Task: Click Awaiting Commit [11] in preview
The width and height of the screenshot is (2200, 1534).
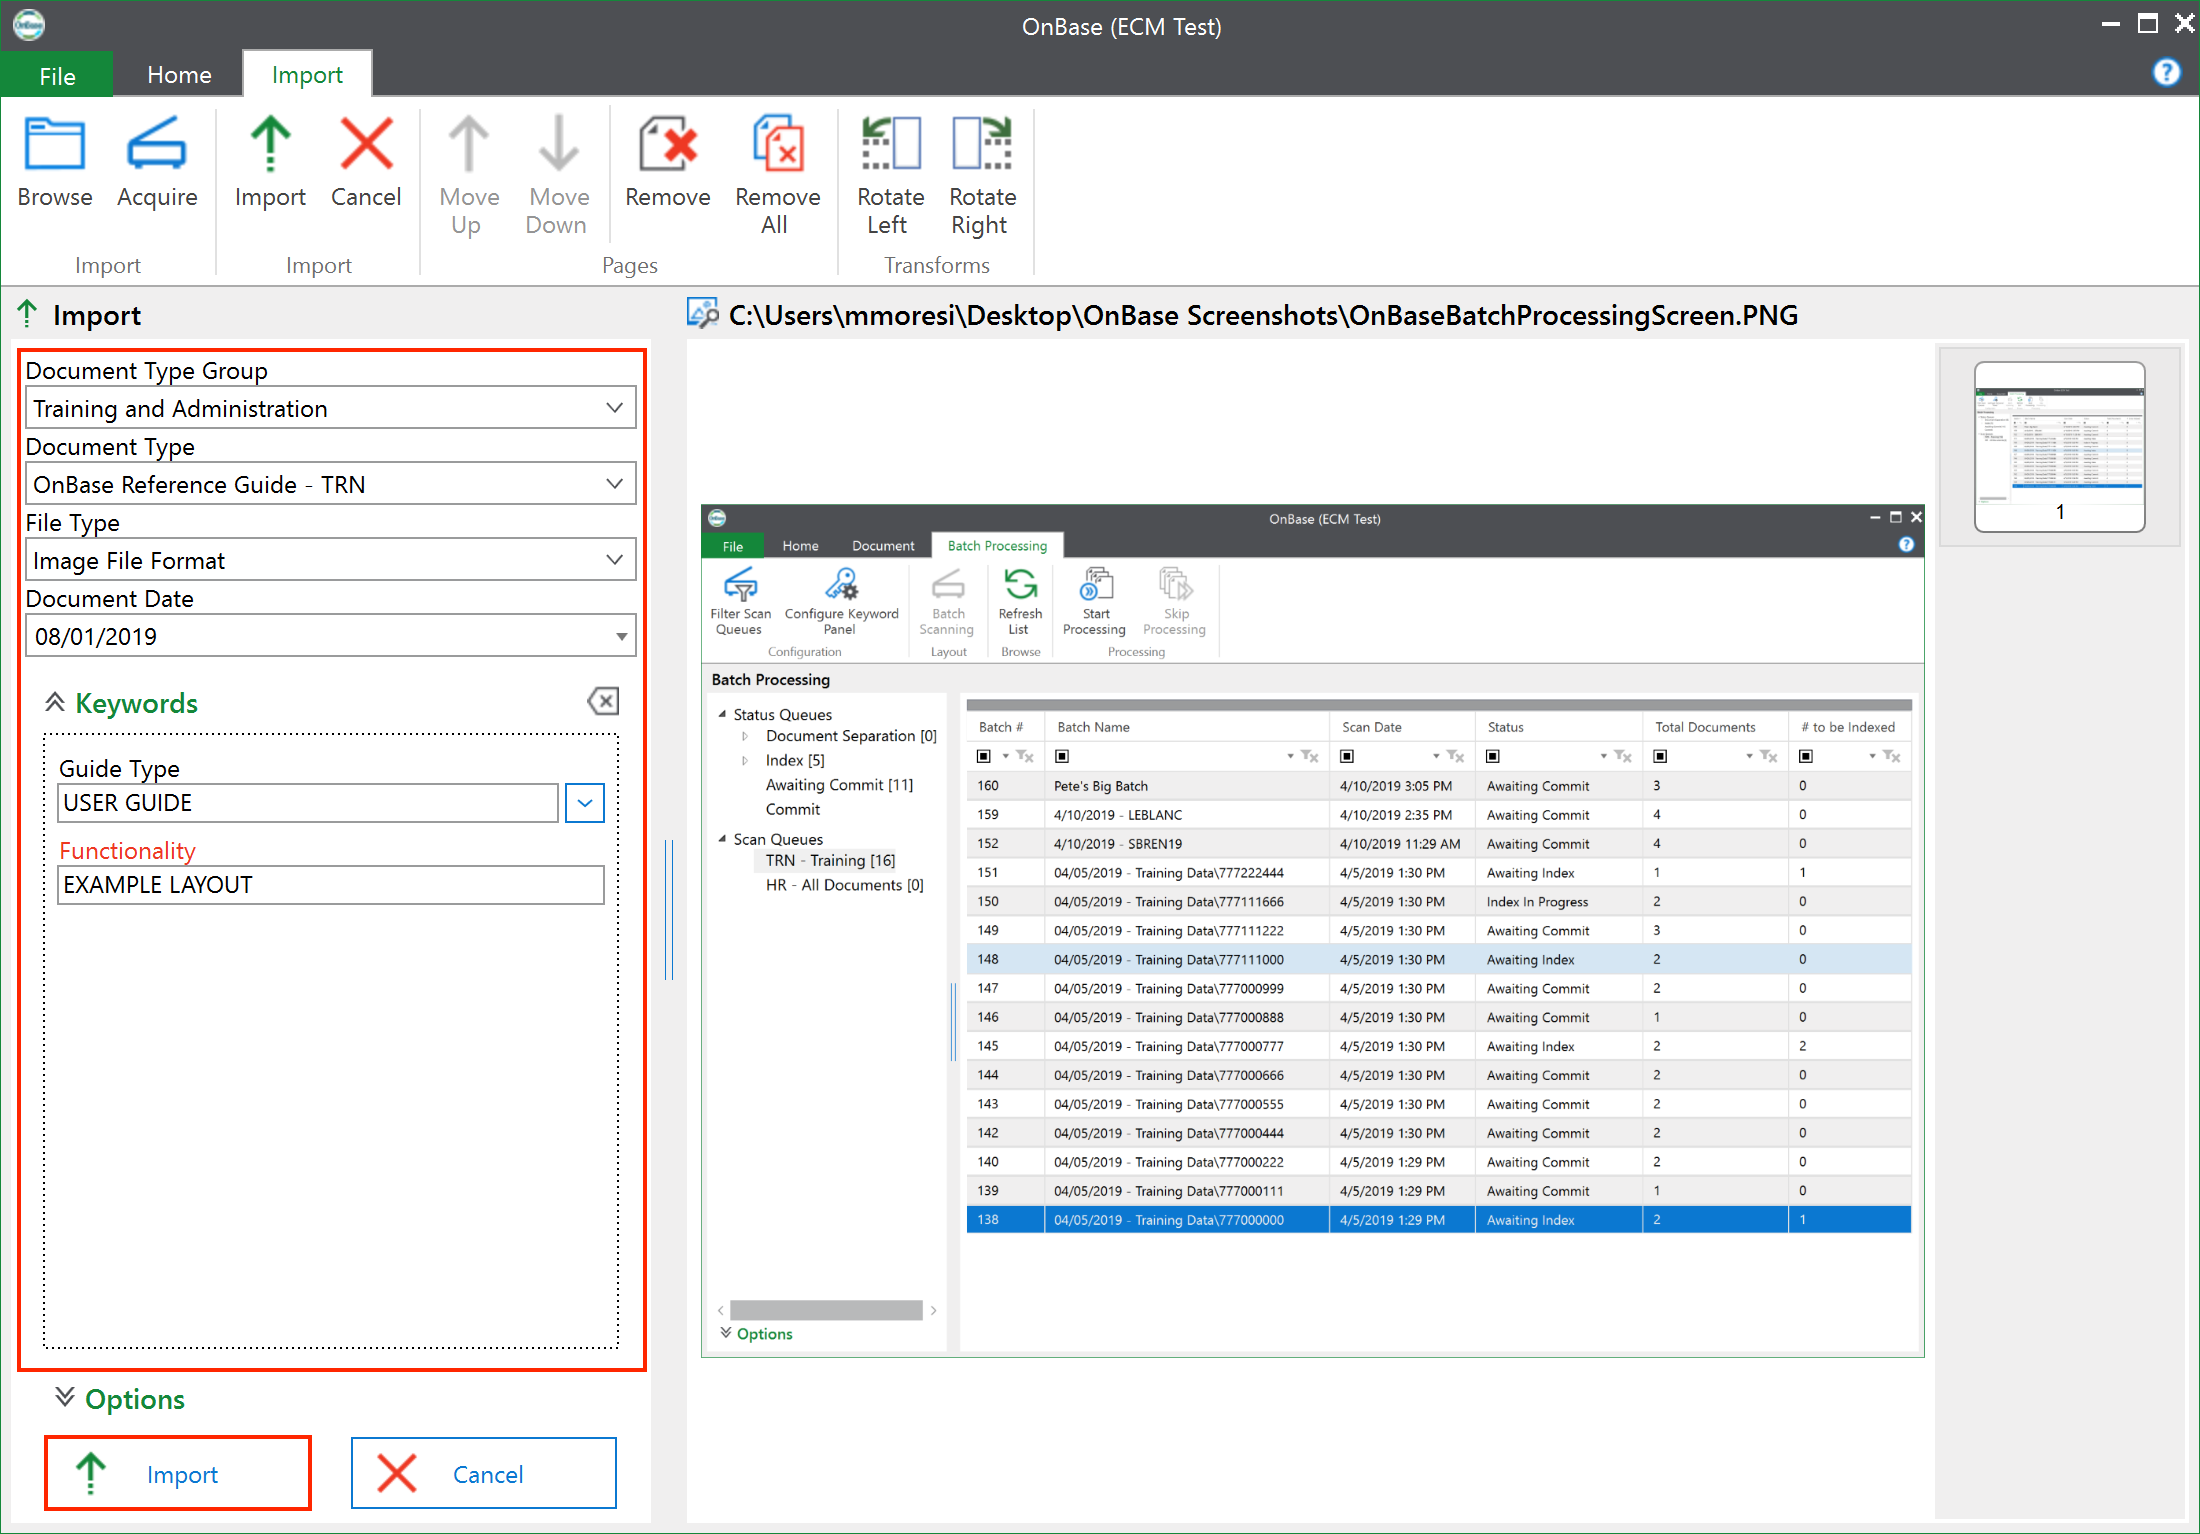Action: pos(839,785)
